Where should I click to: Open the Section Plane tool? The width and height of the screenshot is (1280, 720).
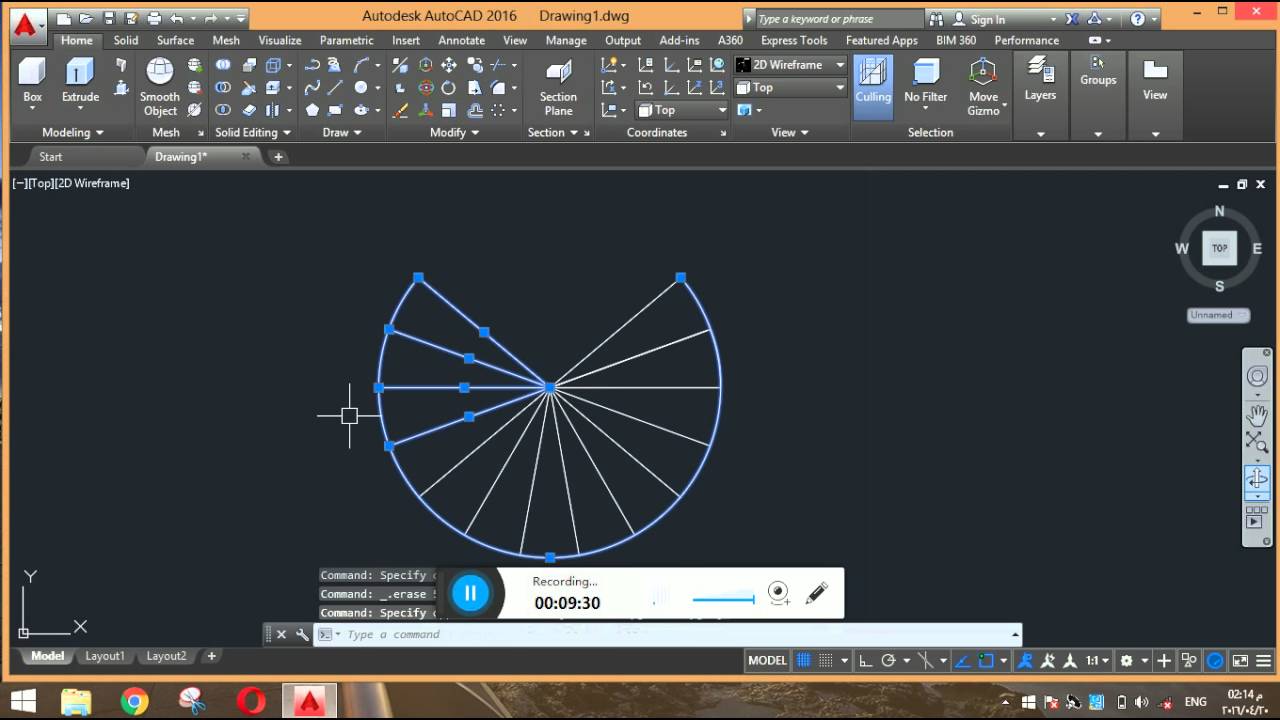(558, 87)
